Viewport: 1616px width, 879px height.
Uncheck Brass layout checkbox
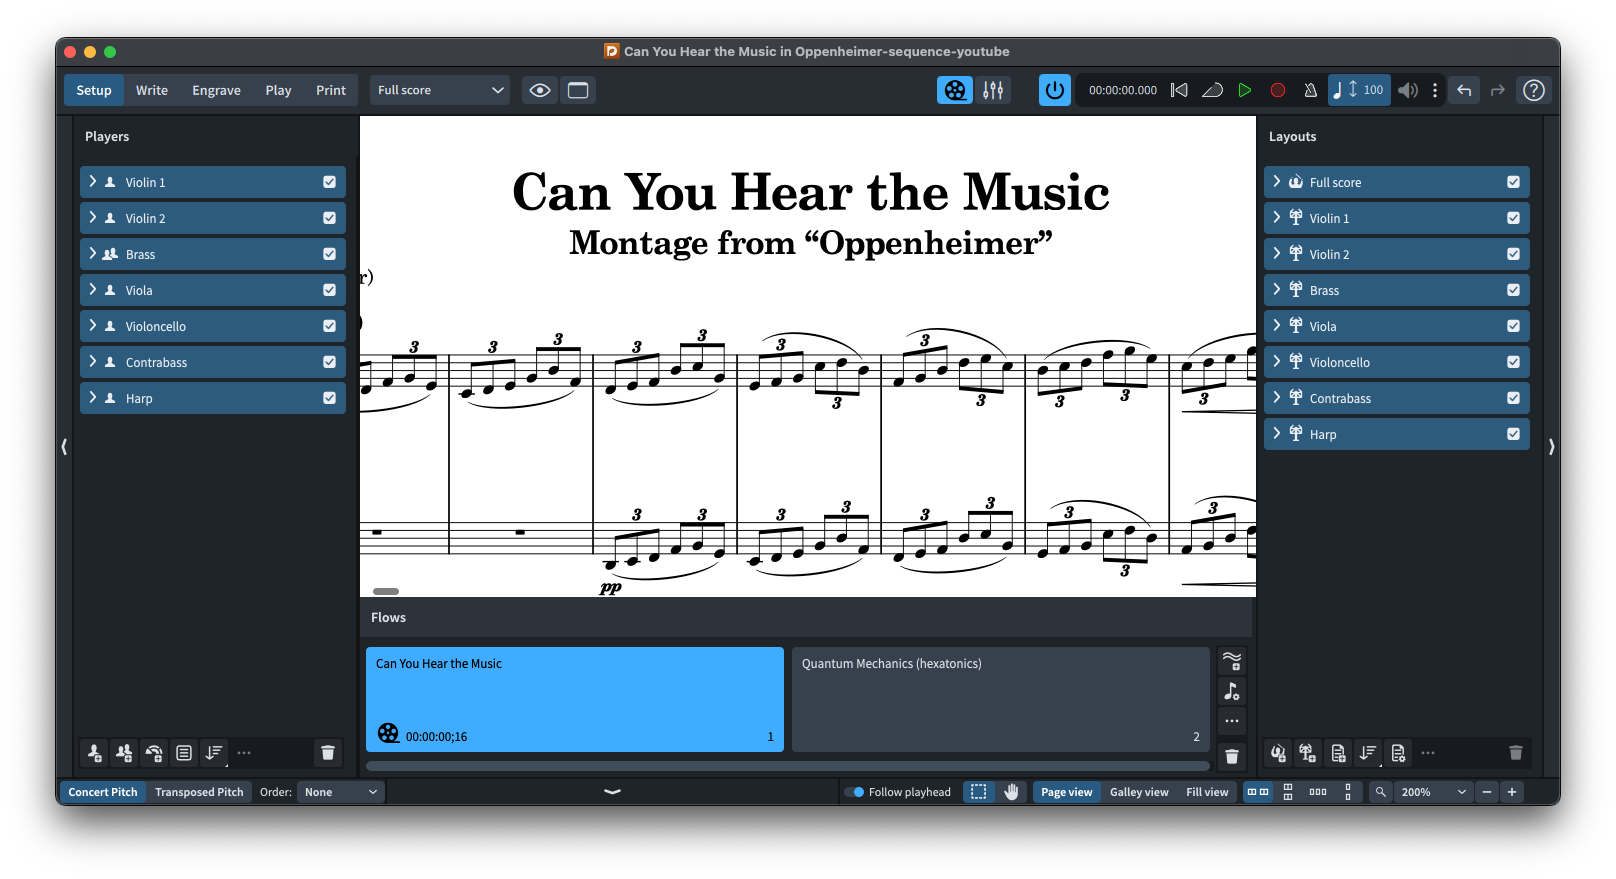point(1513,290)
